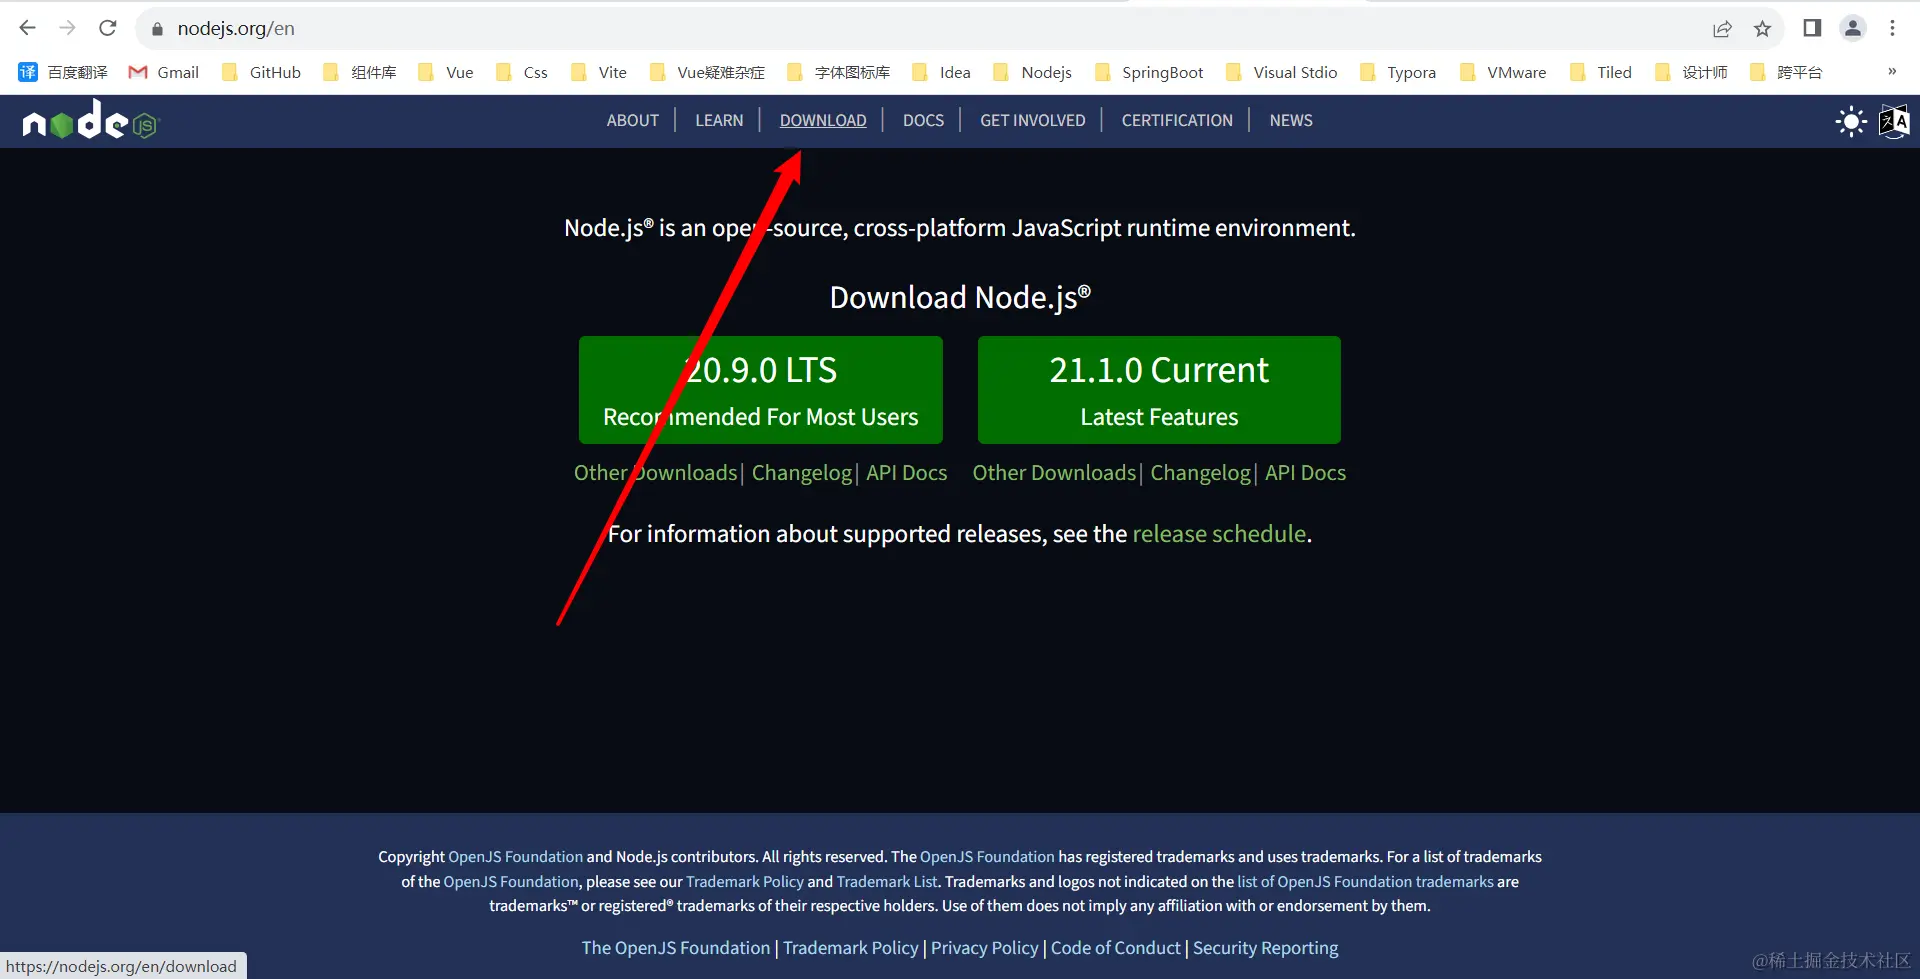The image size is (1920, 979).
Task: Open the ABOUT navigation item
Action: pyautogui.click(x=632, y=120)
